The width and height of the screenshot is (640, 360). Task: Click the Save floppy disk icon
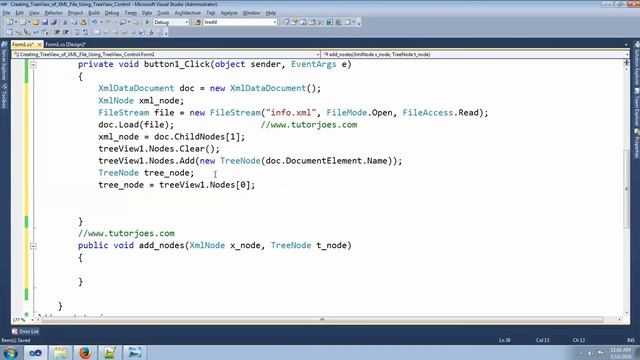pyautogui.click(x=45, y=22)
